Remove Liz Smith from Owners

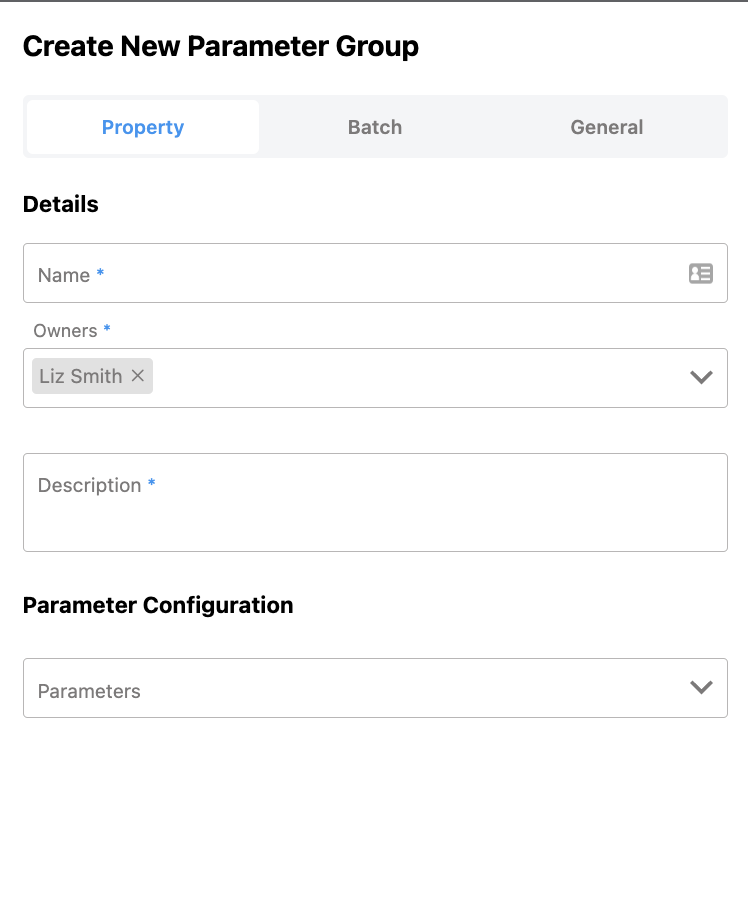click(x=138, y=376)
